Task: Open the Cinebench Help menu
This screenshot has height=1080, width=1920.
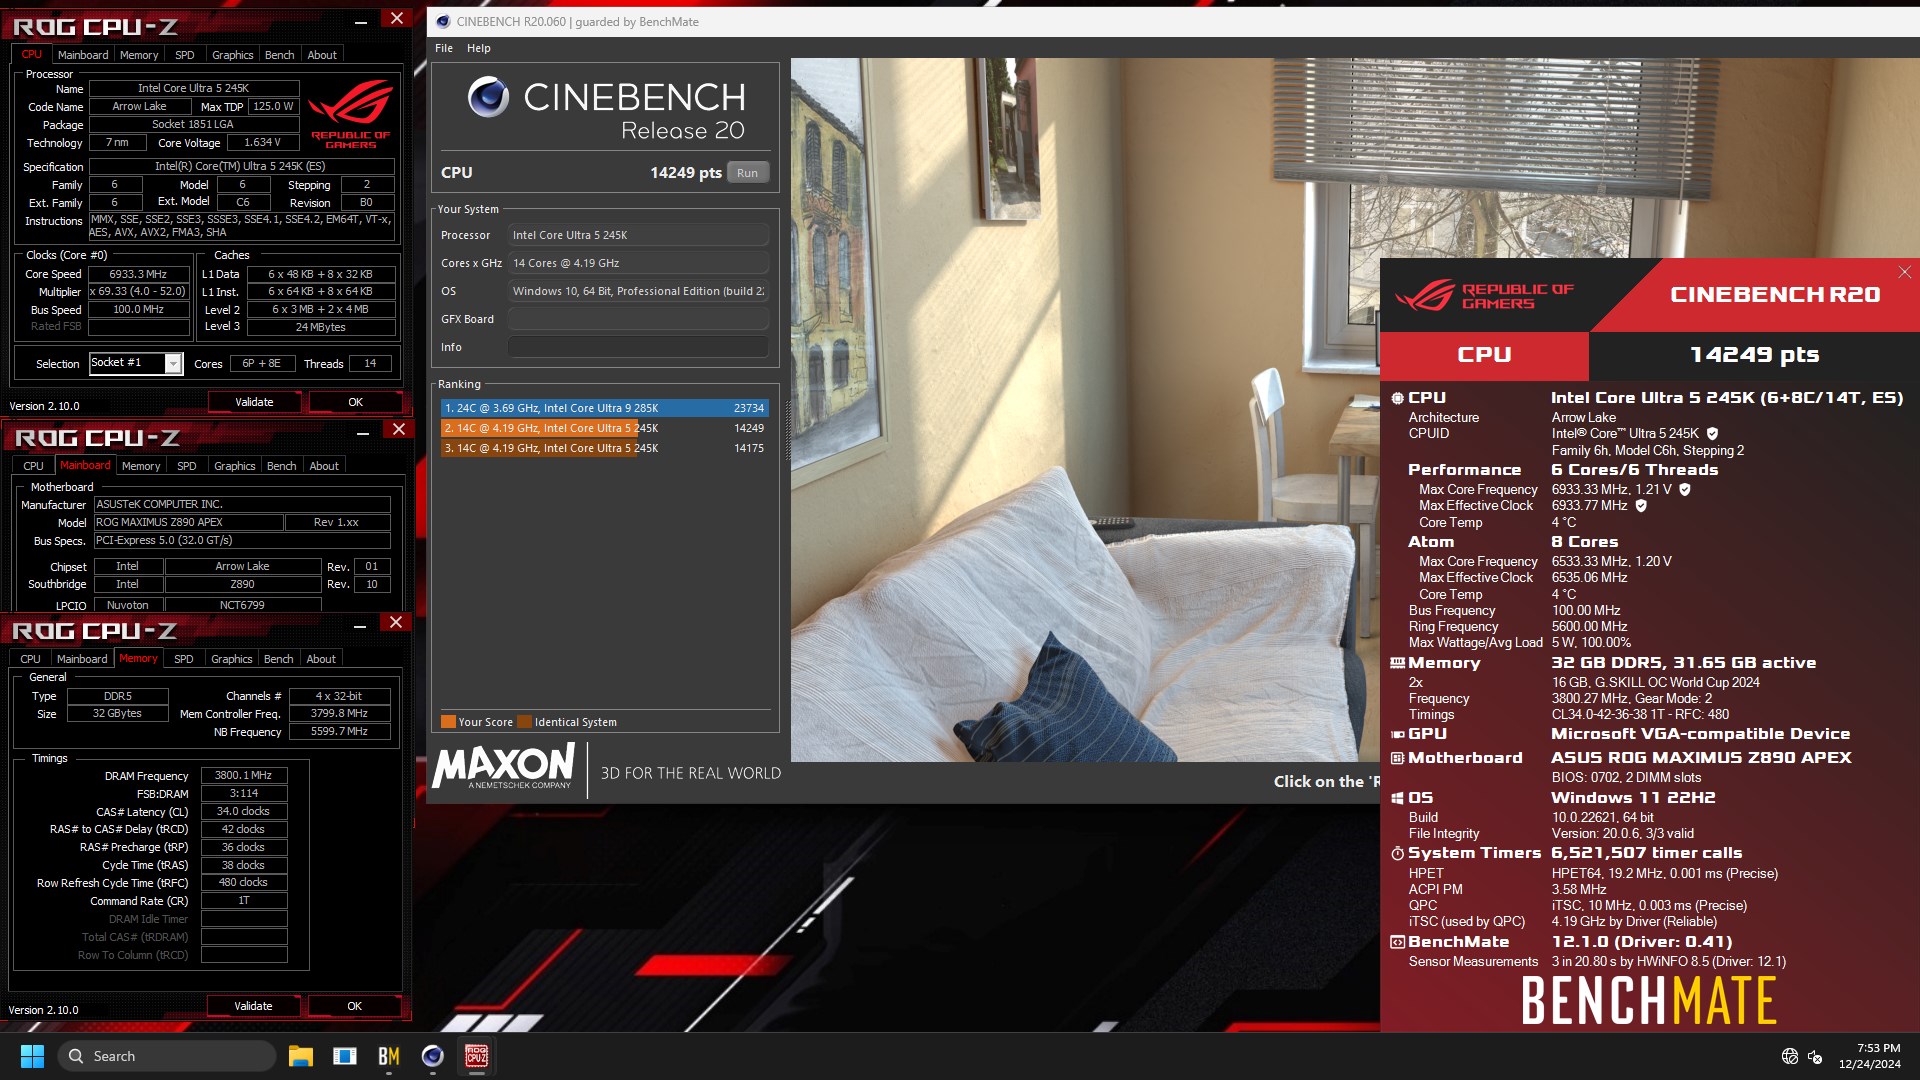Action: click(x=479, y=48)
